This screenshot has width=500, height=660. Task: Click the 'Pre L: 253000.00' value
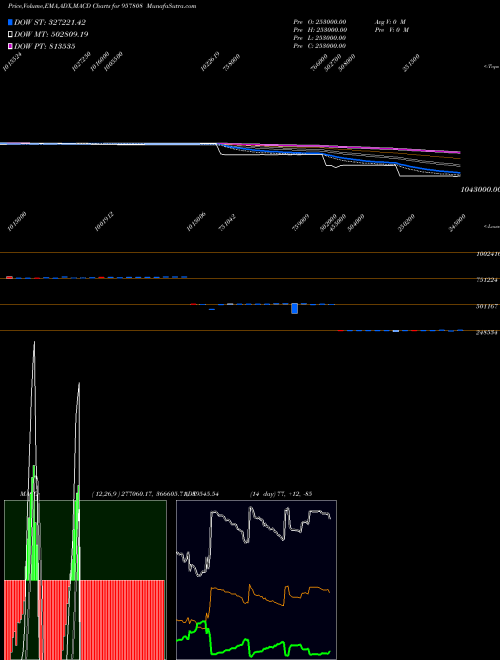point(320,37)
